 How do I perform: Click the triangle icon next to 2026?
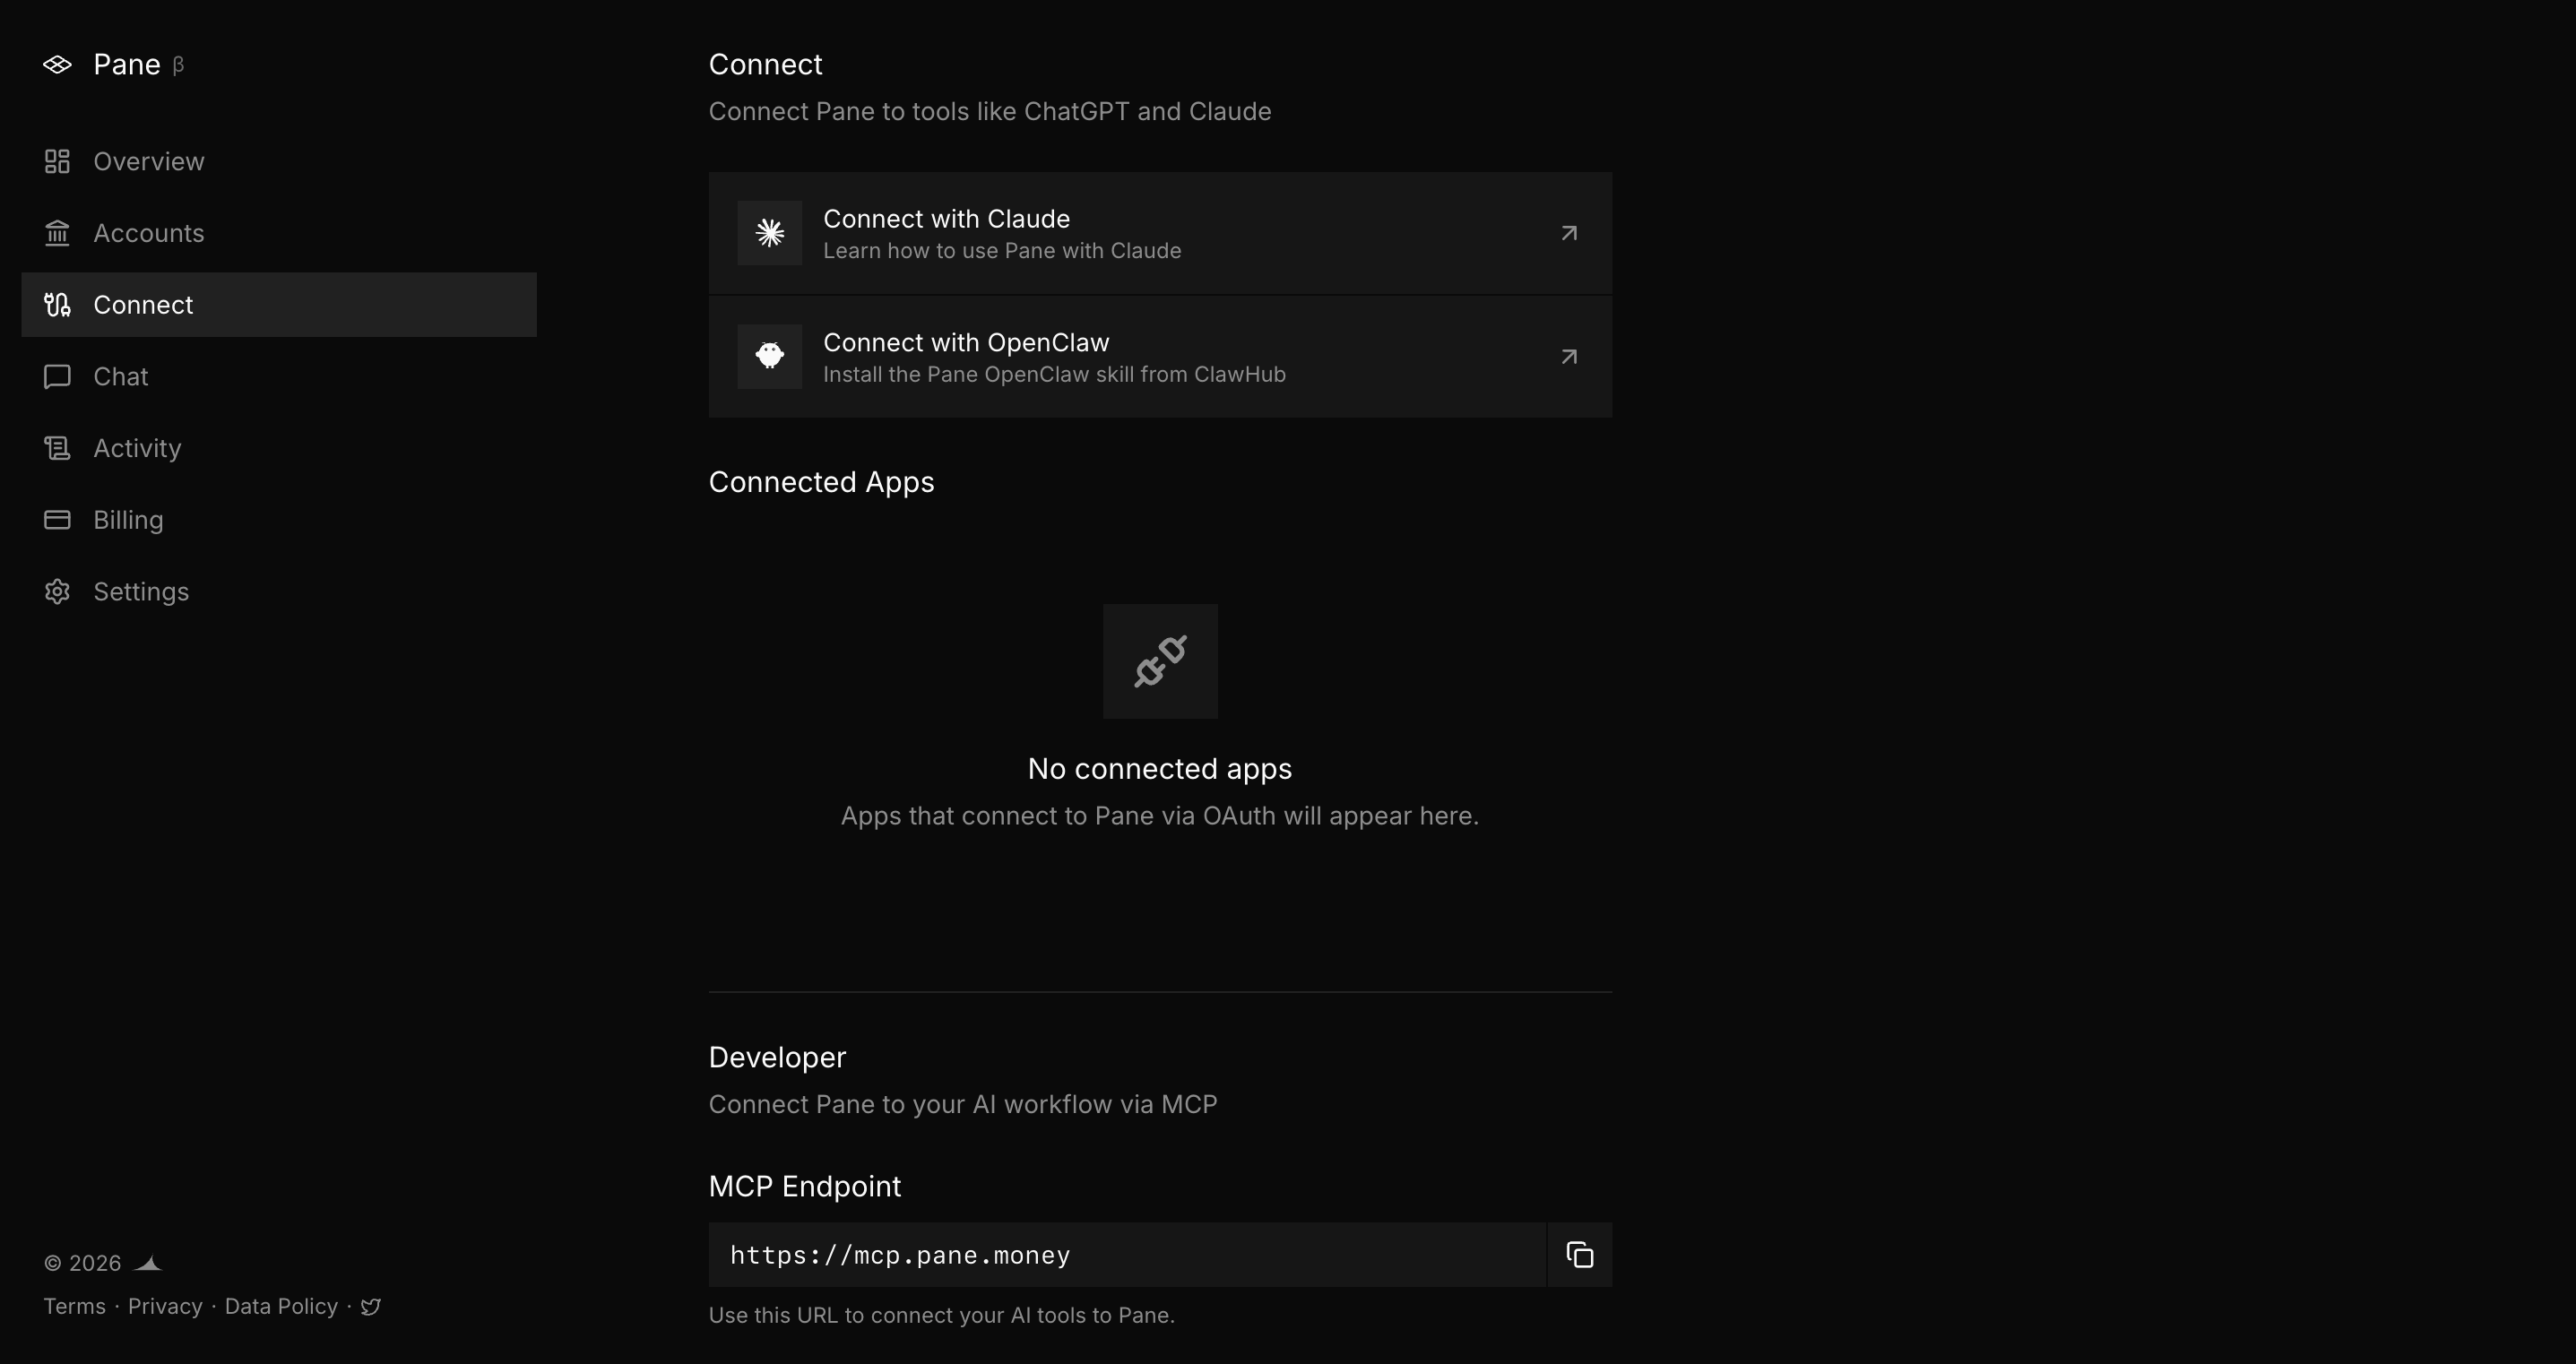click(148, 1262)
